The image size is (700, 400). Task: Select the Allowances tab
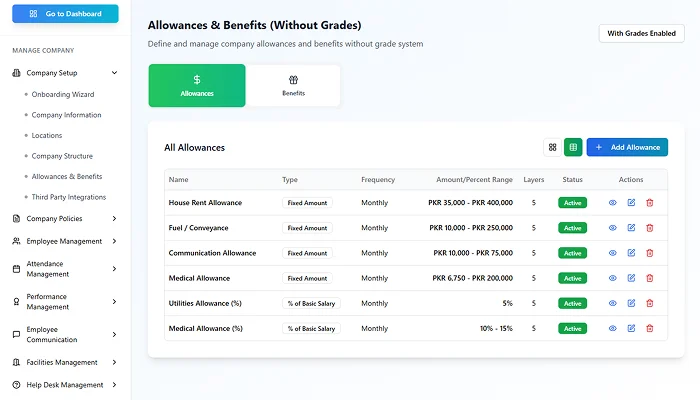(197, 86)
